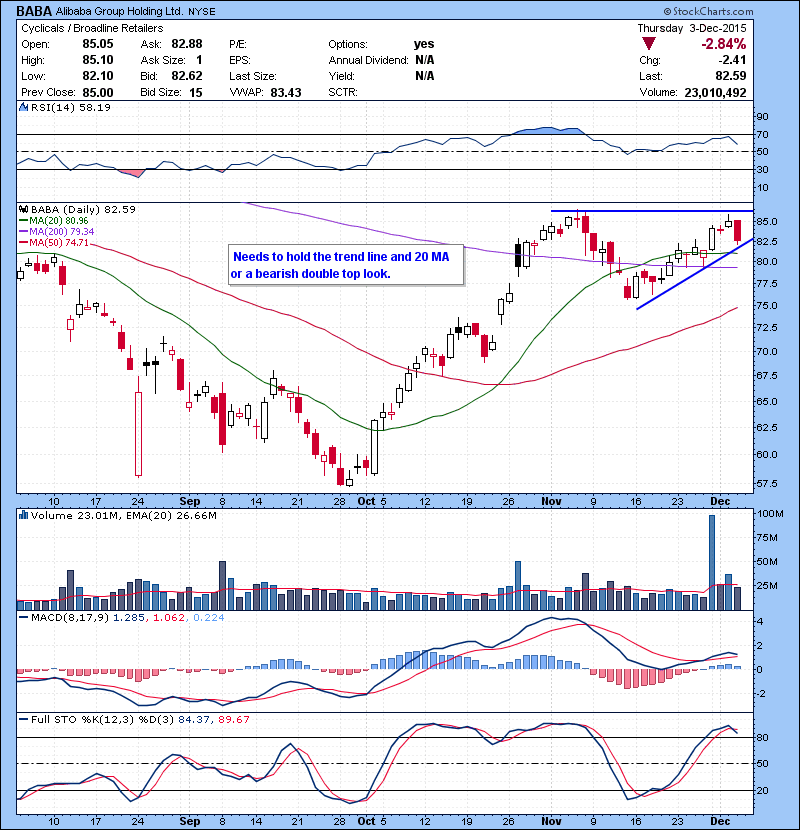Viewport: 800px width, 830px height.
Task: Click the 30 level on the RSI axis
Action: (762, 169)
